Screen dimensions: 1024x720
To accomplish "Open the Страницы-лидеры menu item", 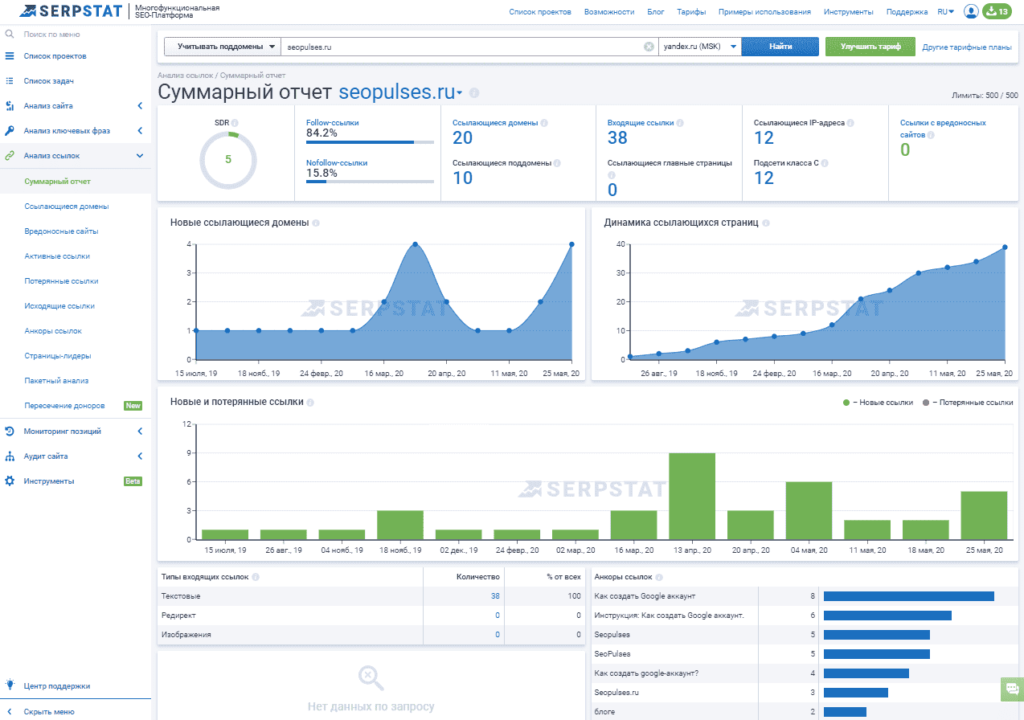I will point(57,356).
